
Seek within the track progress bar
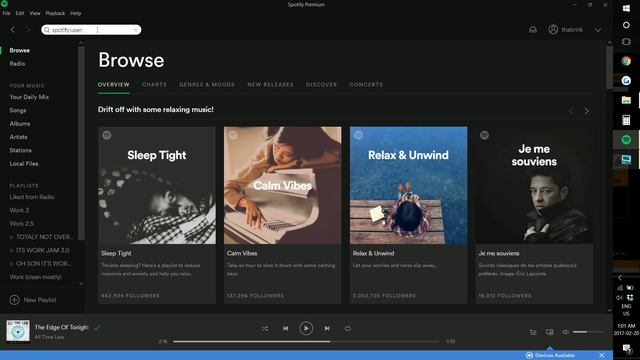click(x=306, y=342)
